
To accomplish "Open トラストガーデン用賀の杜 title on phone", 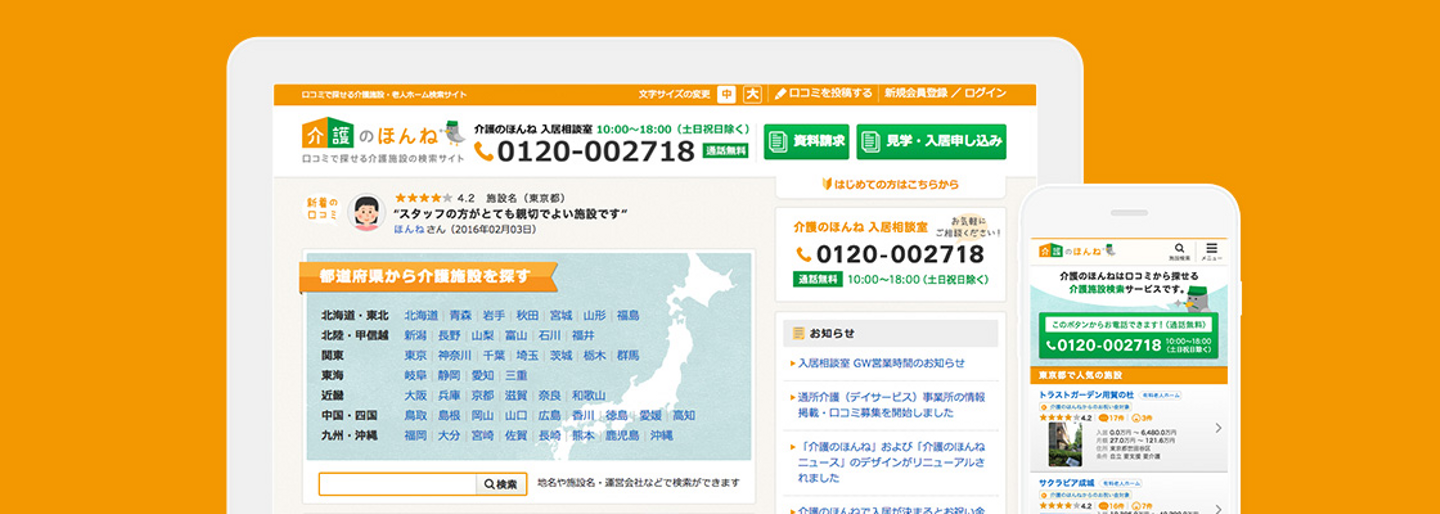I will [1087, 394].
